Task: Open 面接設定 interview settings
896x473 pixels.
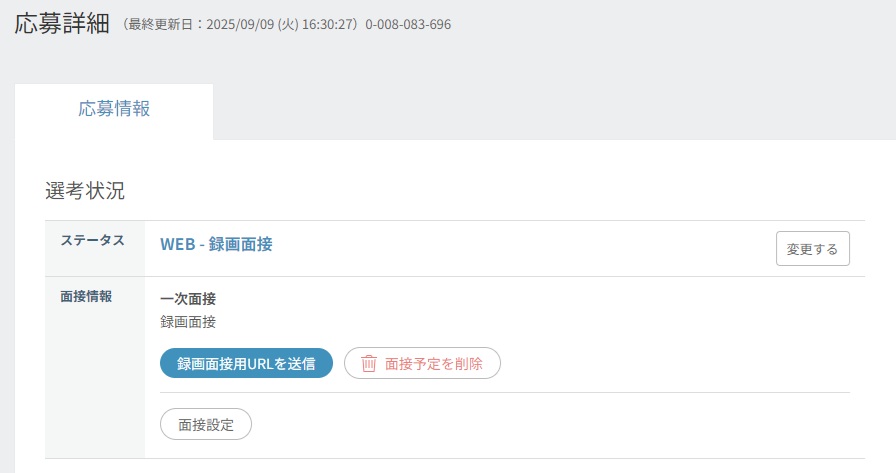Action: point(206,424)
